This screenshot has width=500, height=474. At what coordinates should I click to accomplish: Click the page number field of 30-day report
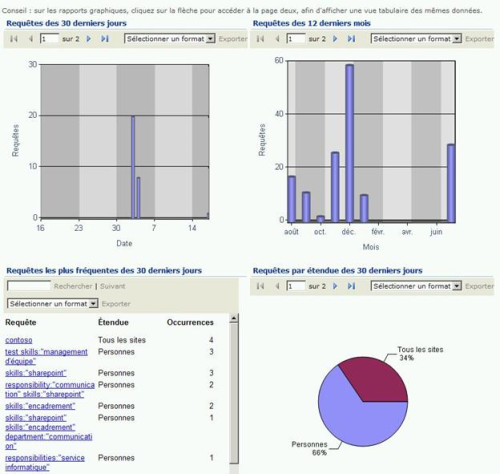click(x=49, y=39)
